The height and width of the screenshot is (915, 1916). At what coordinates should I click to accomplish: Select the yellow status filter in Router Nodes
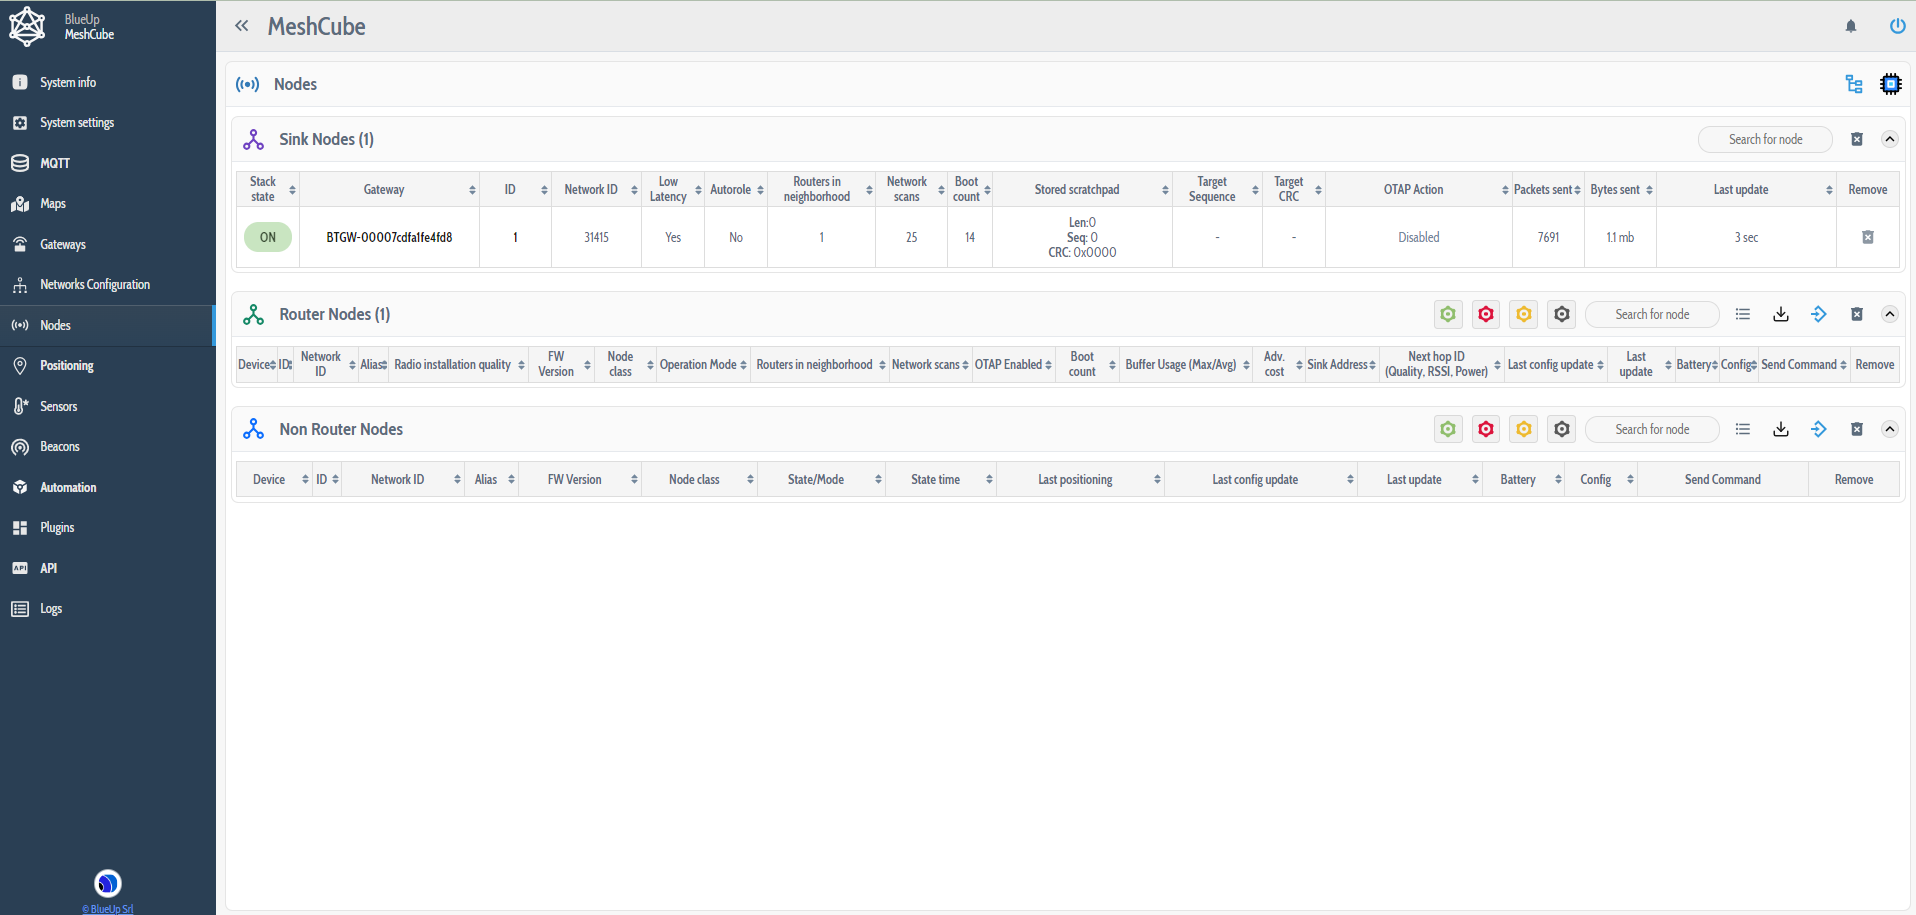pos(1524,314)
